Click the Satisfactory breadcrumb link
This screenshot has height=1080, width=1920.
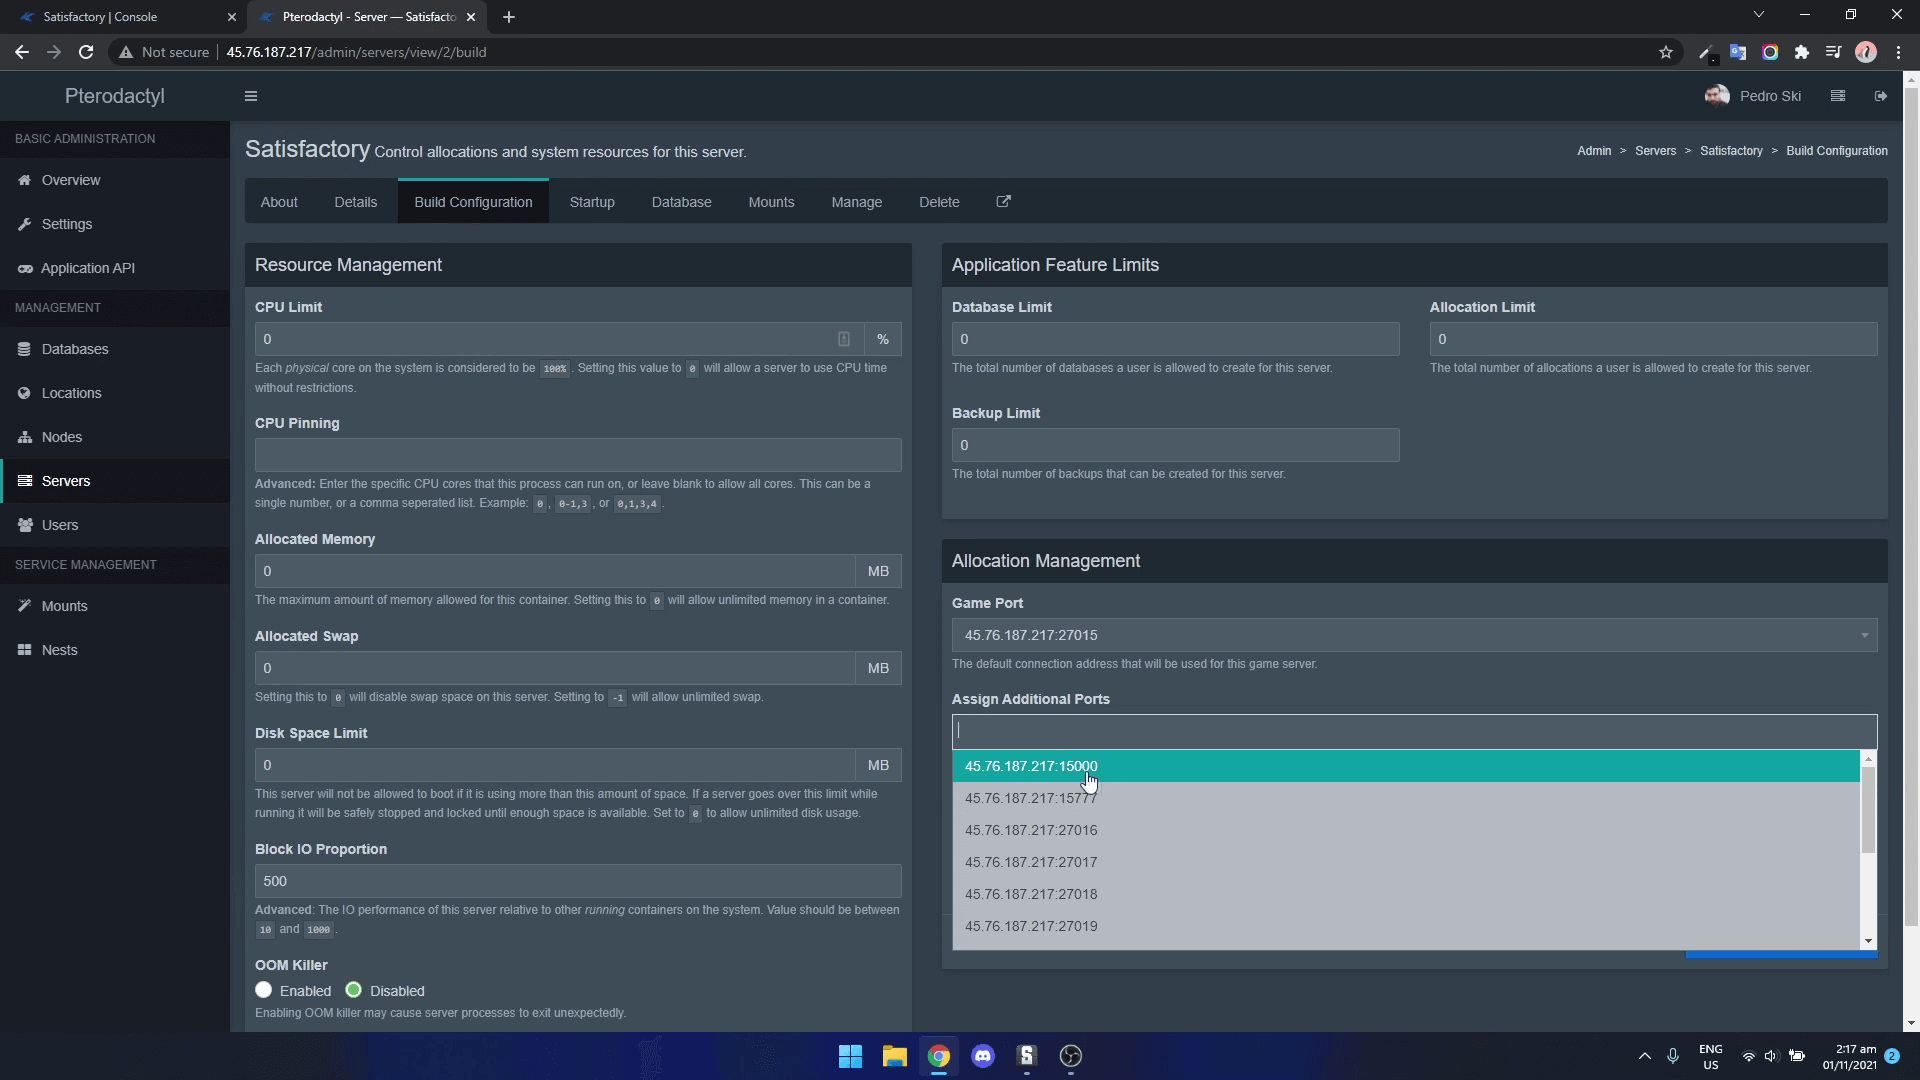(1731, 151)
